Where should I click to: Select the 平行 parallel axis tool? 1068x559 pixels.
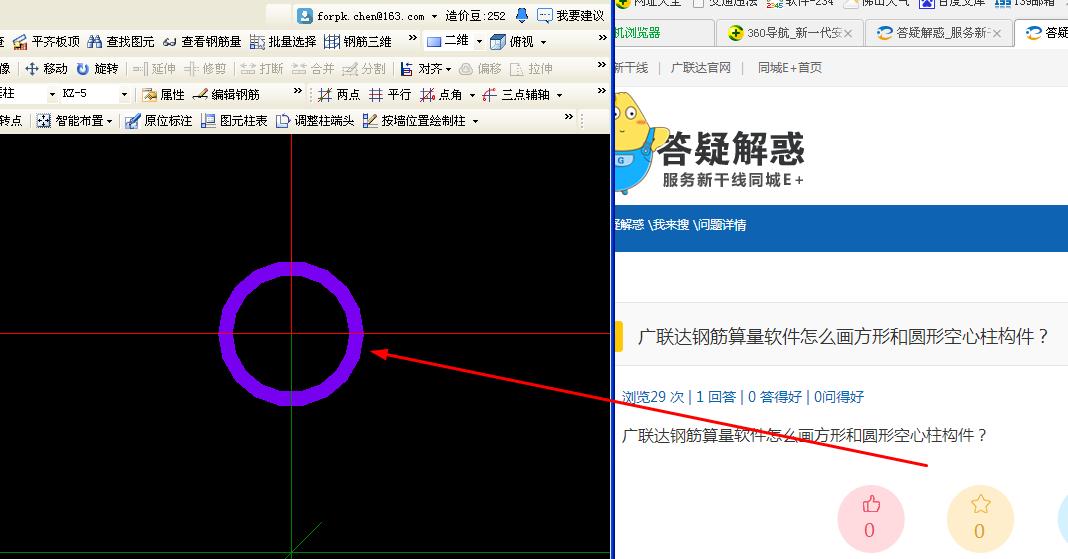tap(390, 95)
